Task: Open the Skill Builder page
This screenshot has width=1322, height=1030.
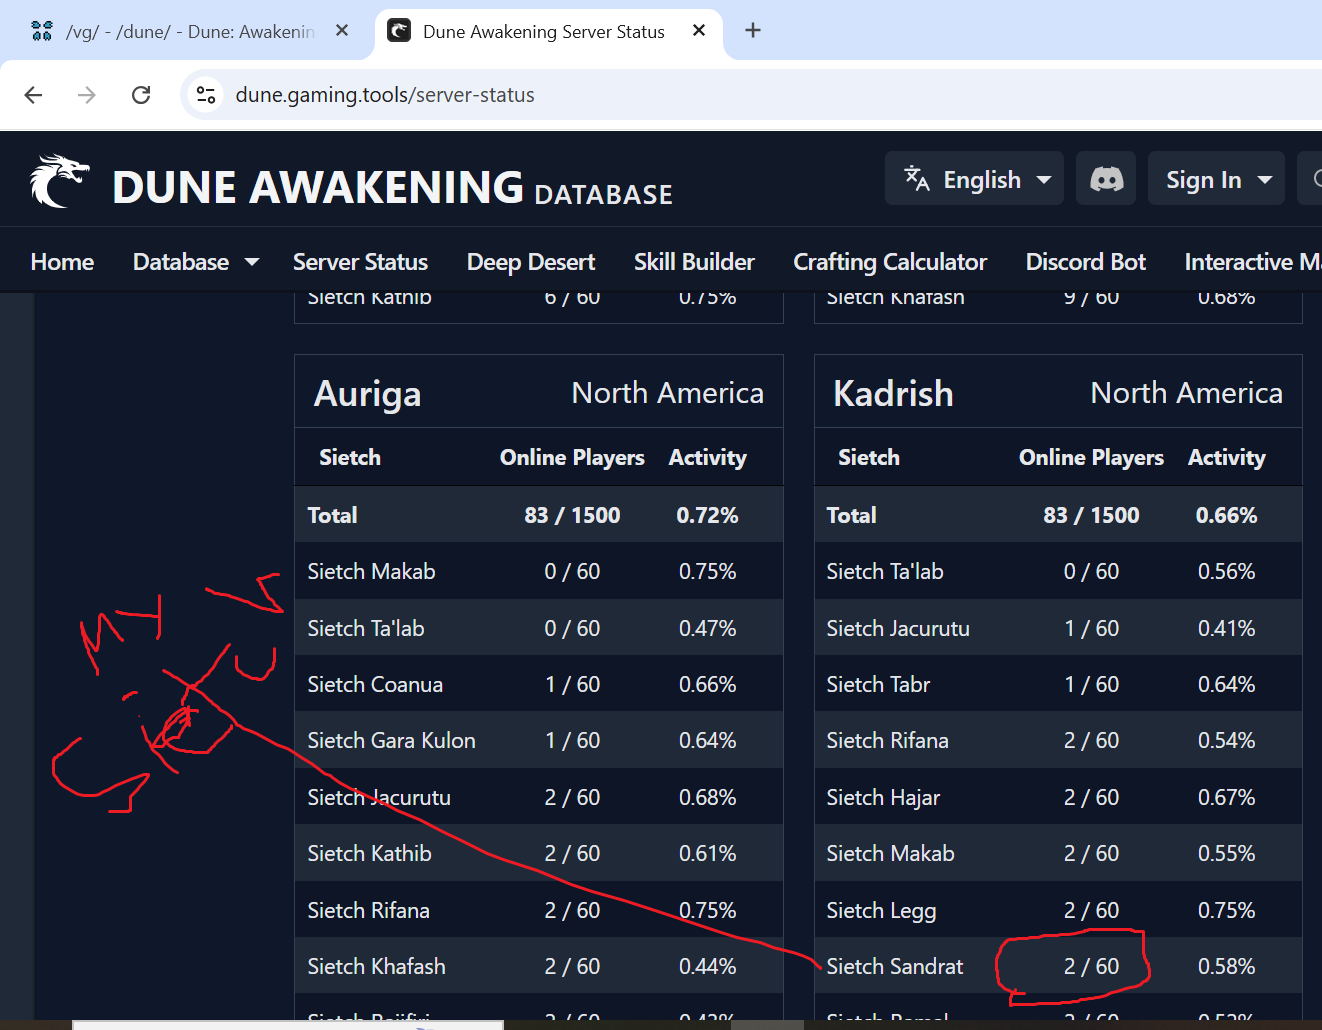Action: [x=694, y=262]
